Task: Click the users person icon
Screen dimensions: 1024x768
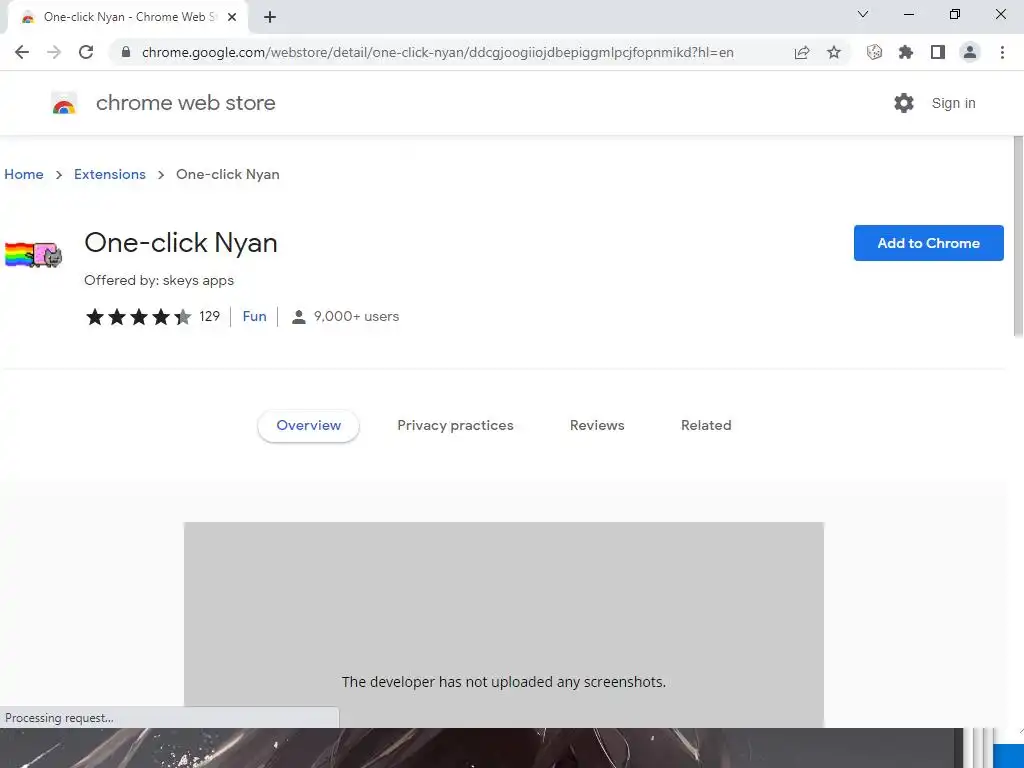Action: pyautogui.click(x=298, y=317)
